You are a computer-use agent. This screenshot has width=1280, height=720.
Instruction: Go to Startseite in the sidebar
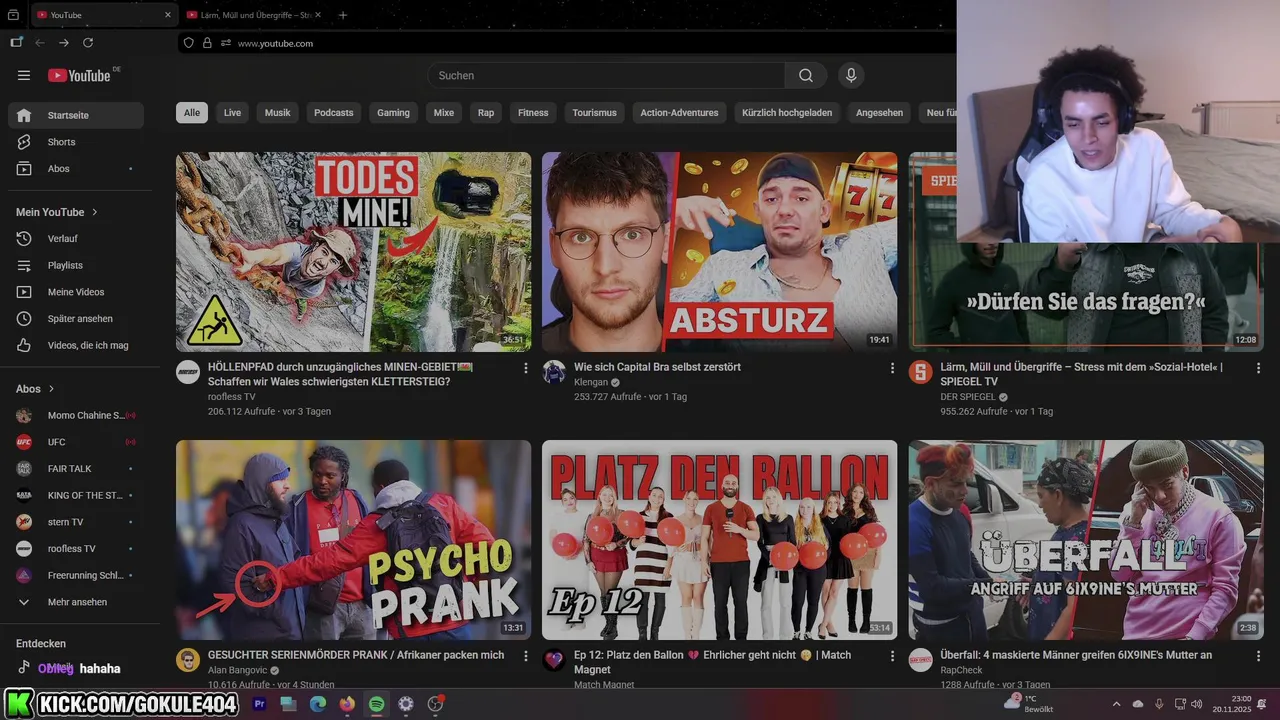pos(76,115)
